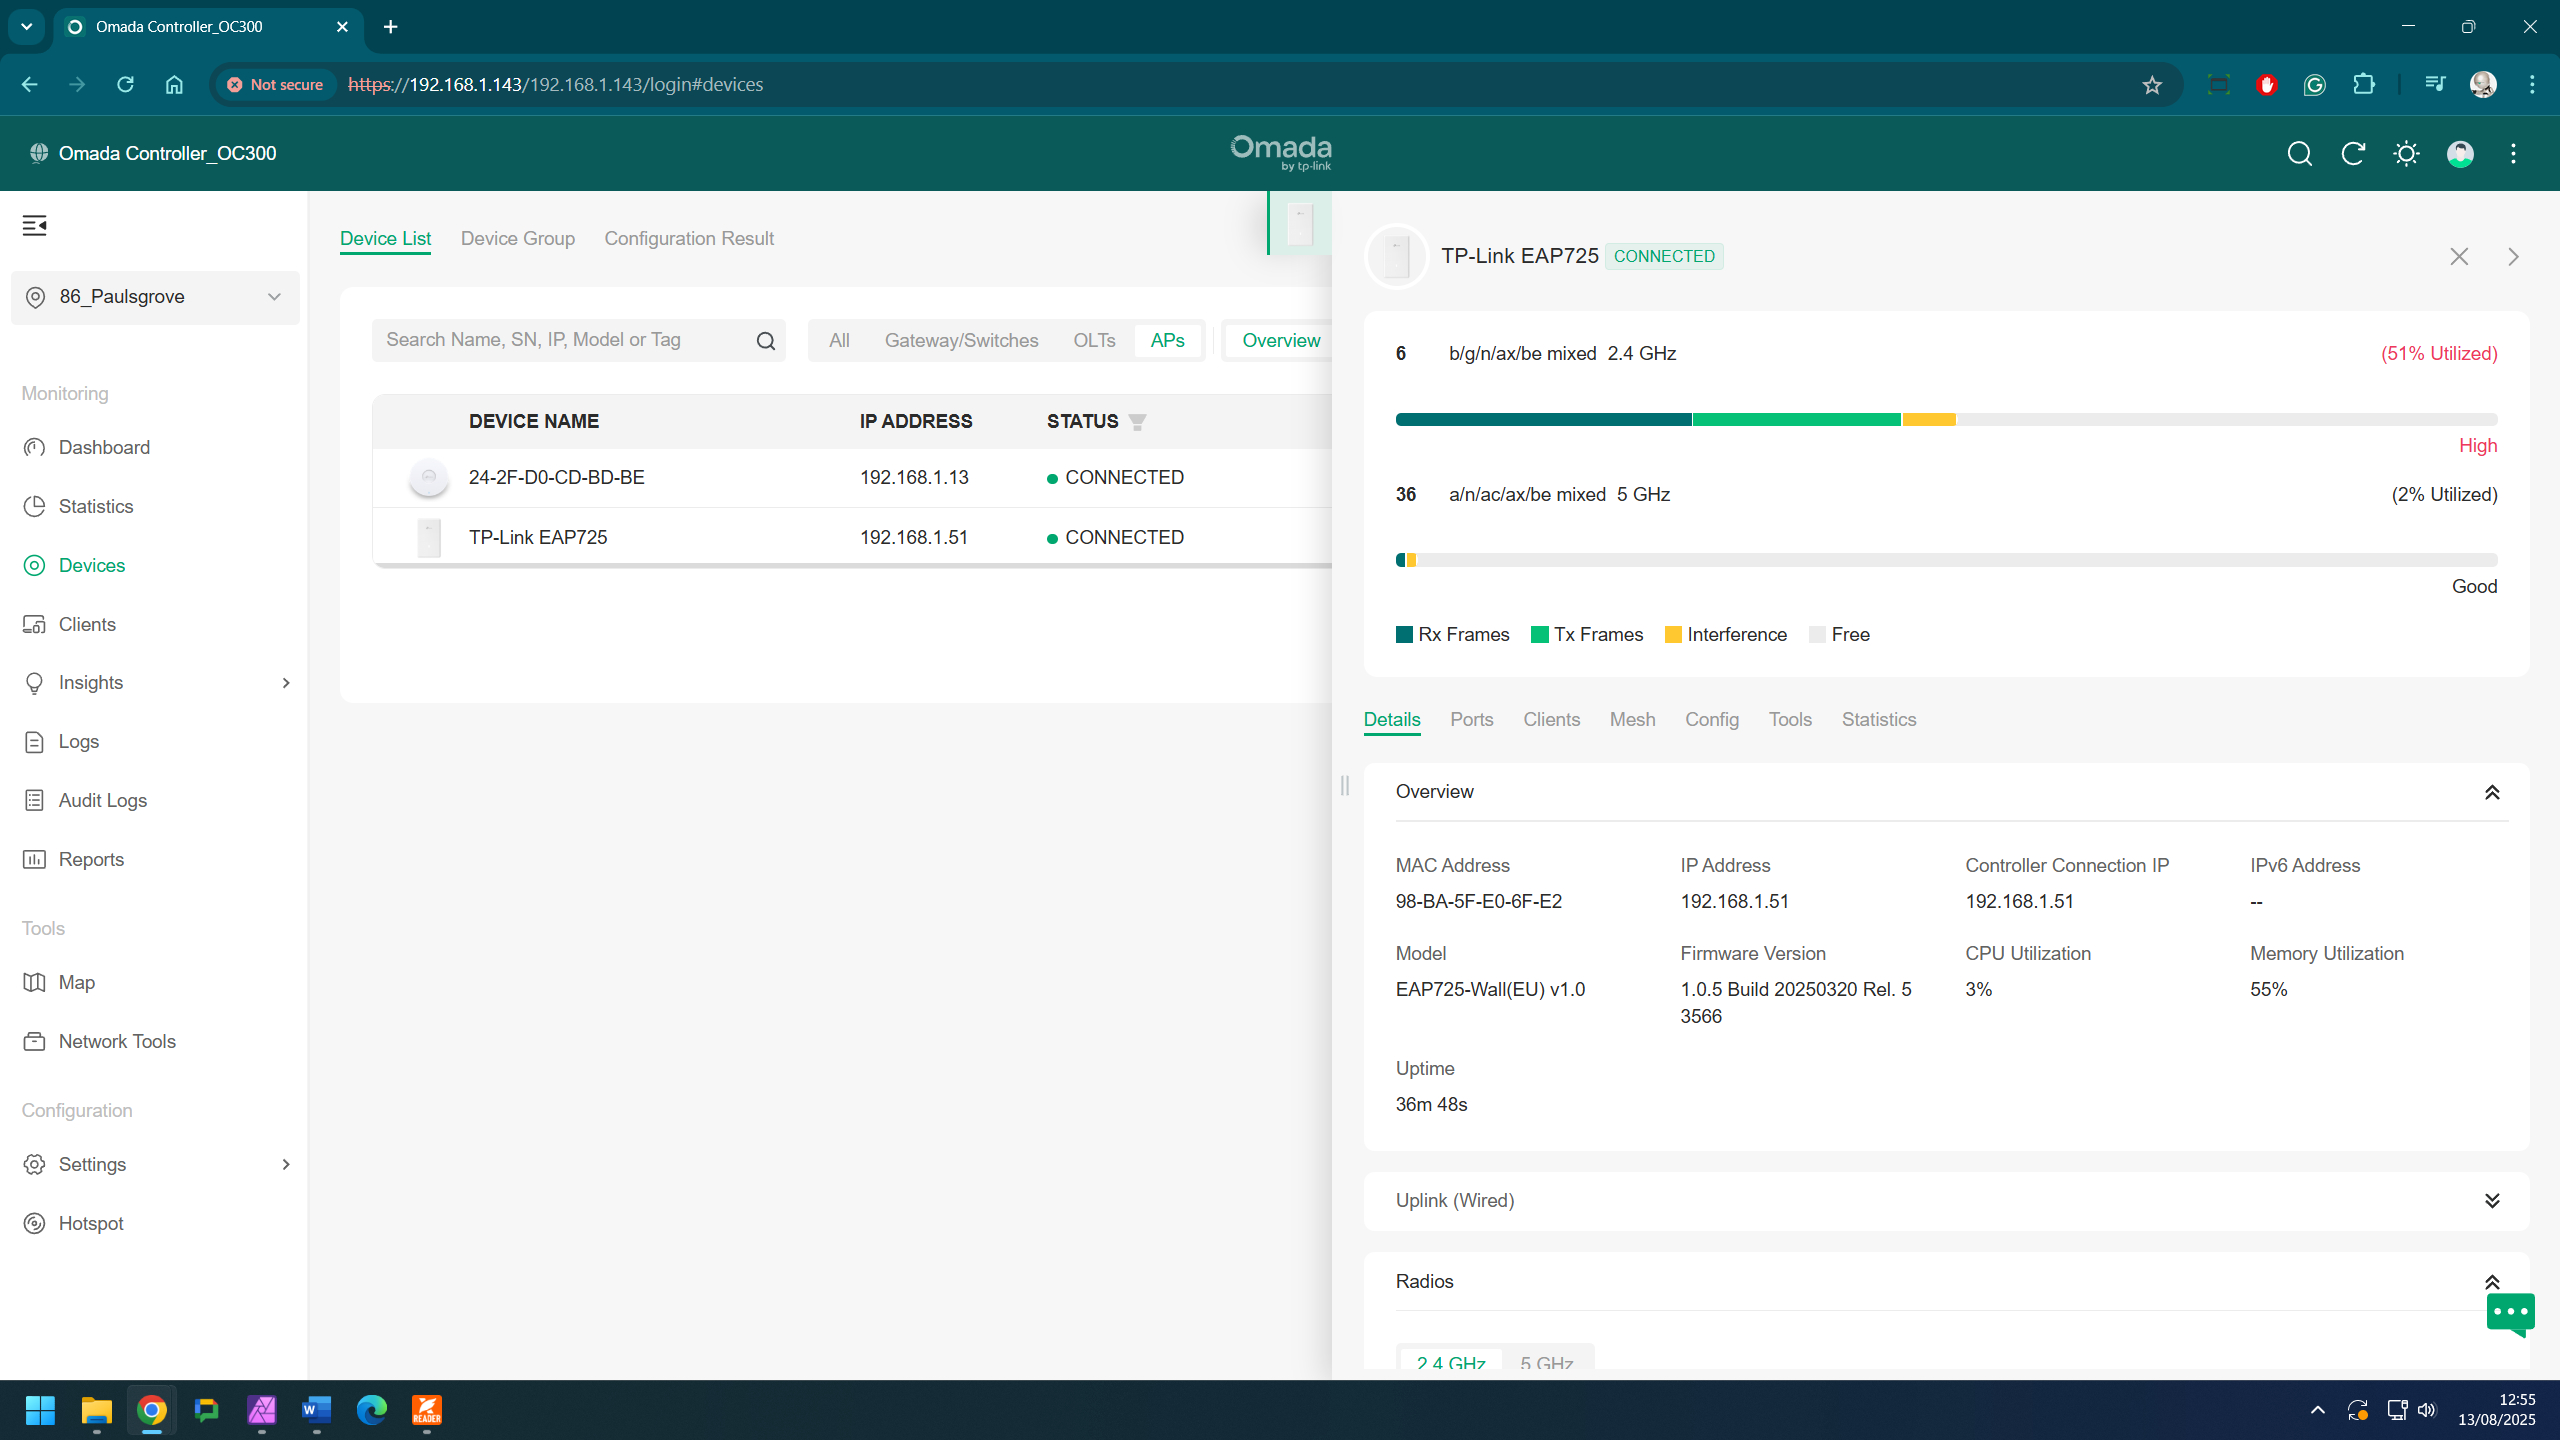Select the TP-Link EAP725 row in list
2560x1440 pixels.
[852, 538]
